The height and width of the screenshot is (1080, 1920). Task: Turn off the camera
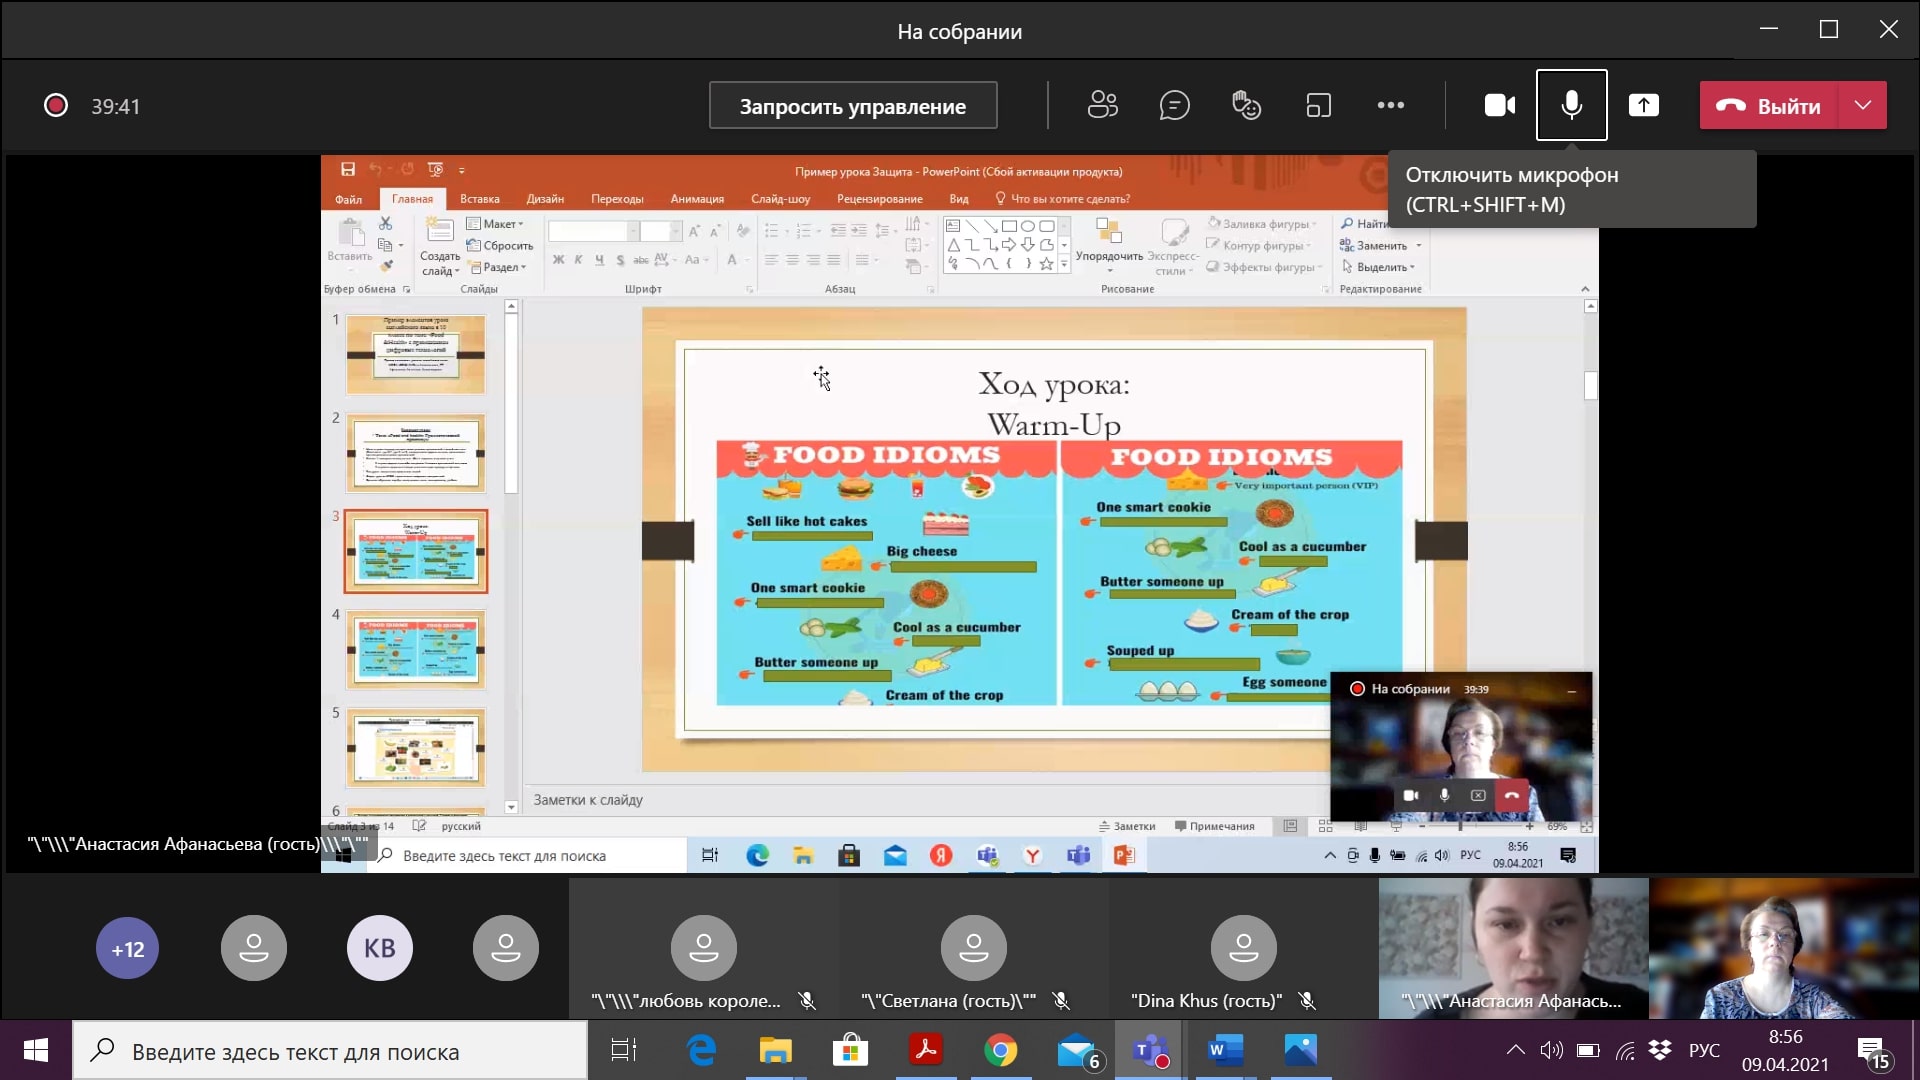tap(1499, 105)
